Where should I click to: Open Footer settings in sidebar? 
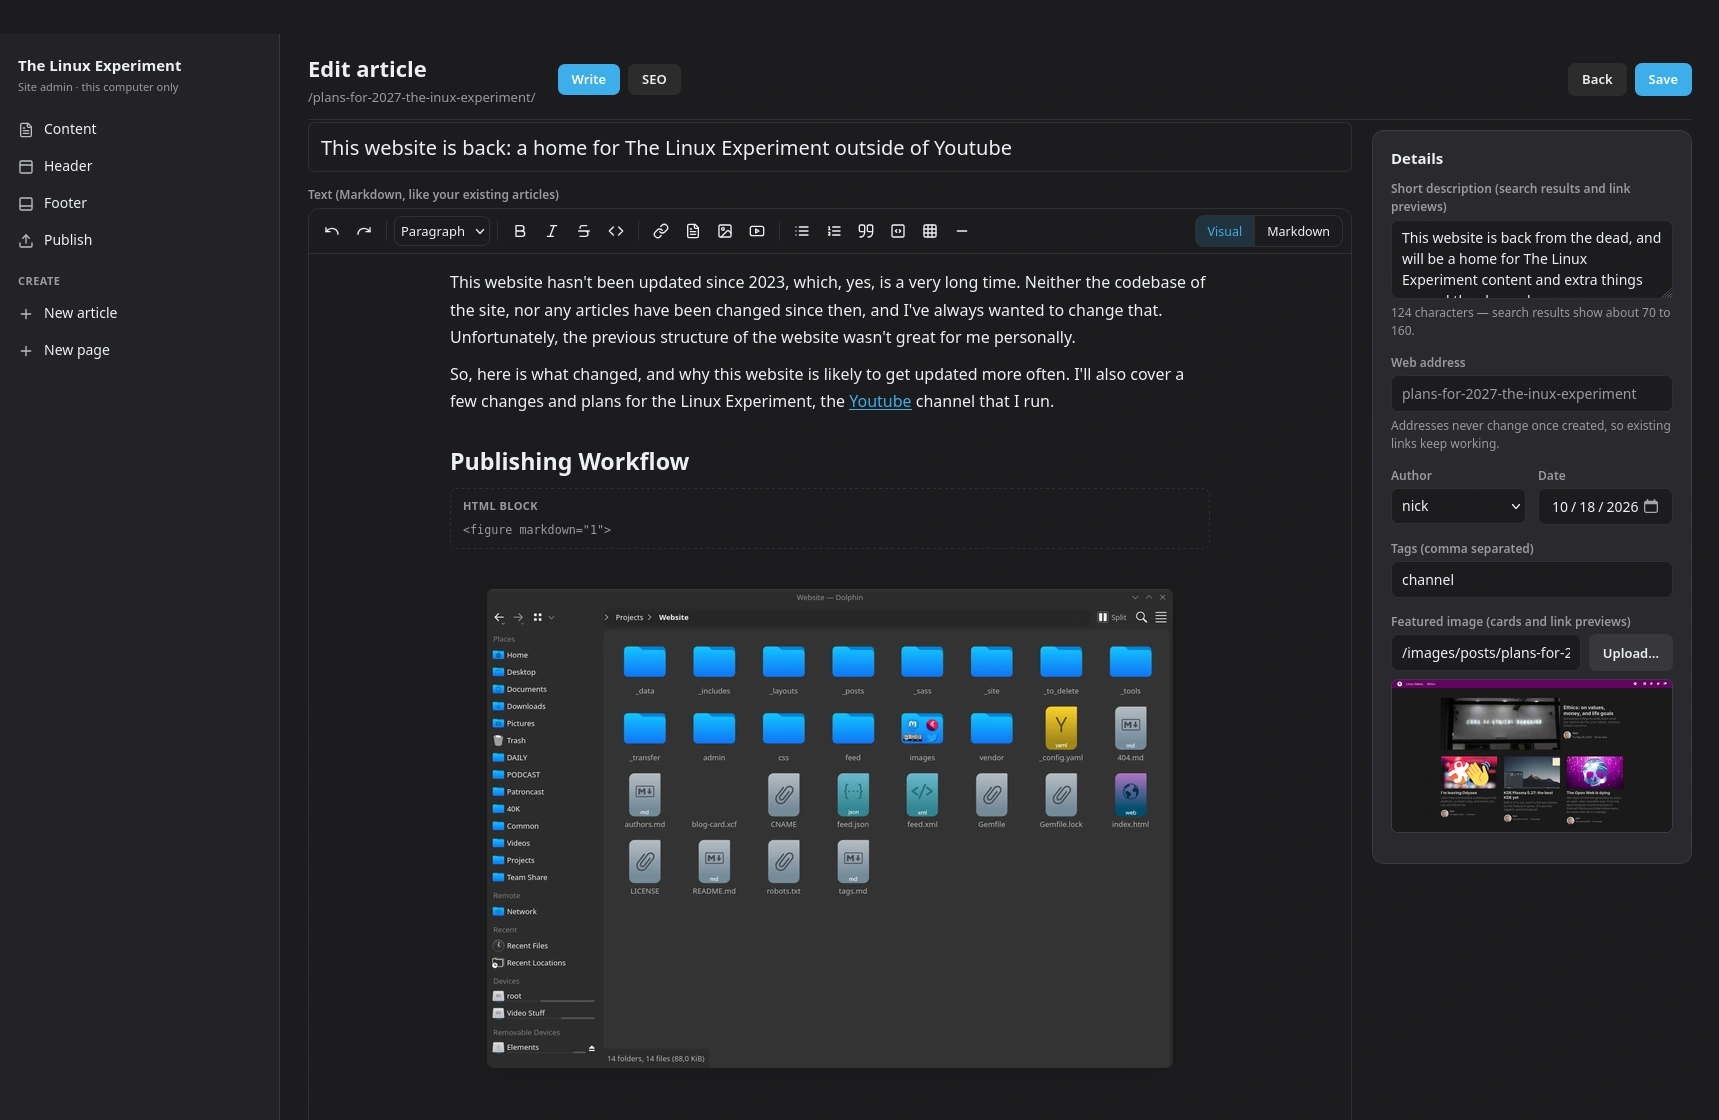click(x=140, y=203)
